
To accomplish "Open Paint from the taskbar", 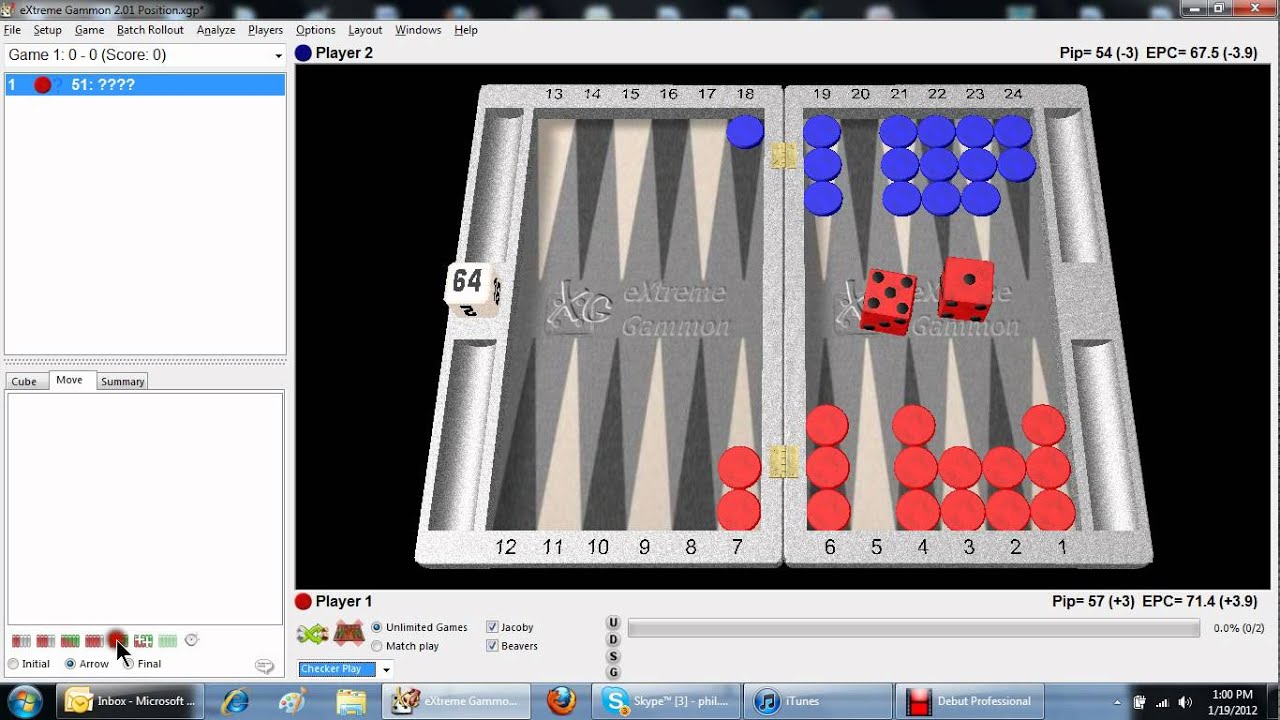I will pyautogui.click(x=293, y=701).
